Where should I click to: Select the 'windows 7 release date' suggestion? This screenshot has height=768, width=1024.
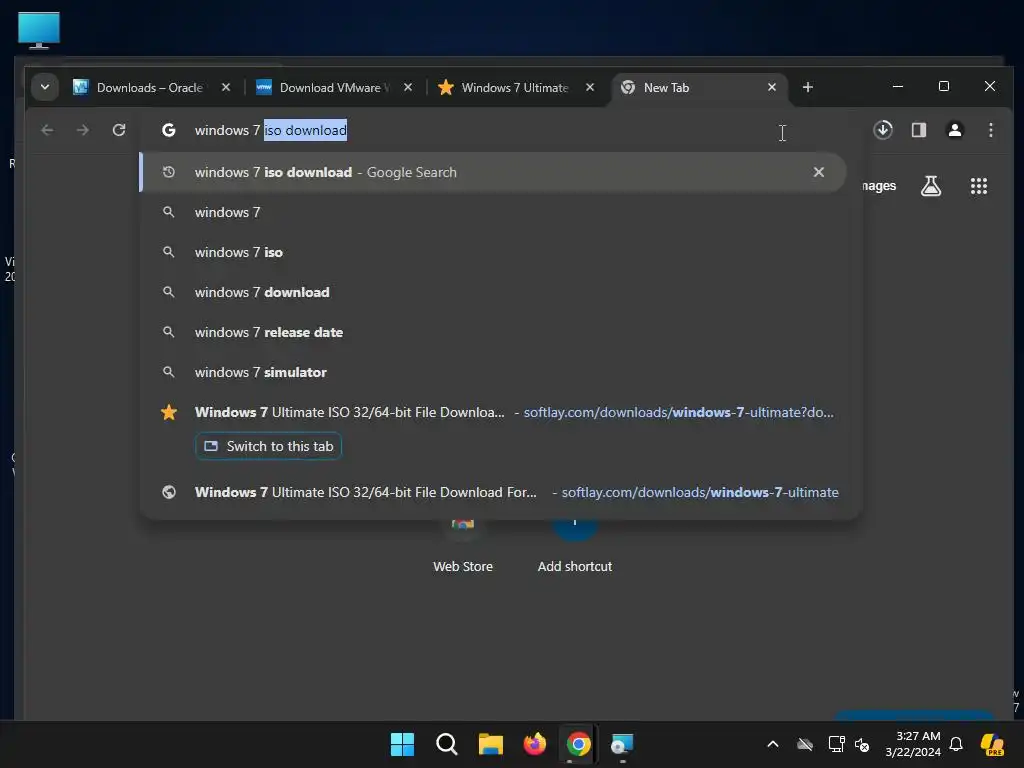pyautogui.click(x=494, y=332)
